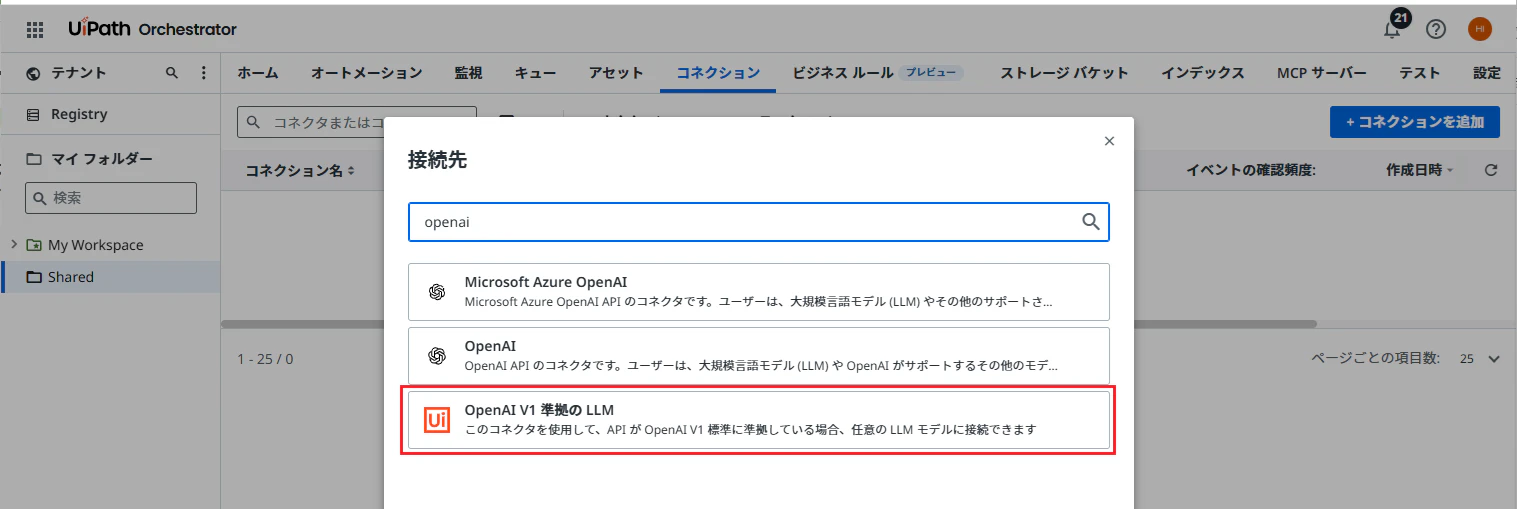
Task: Open the tenant three-dot options menu
Action: [x=204, y=73]
